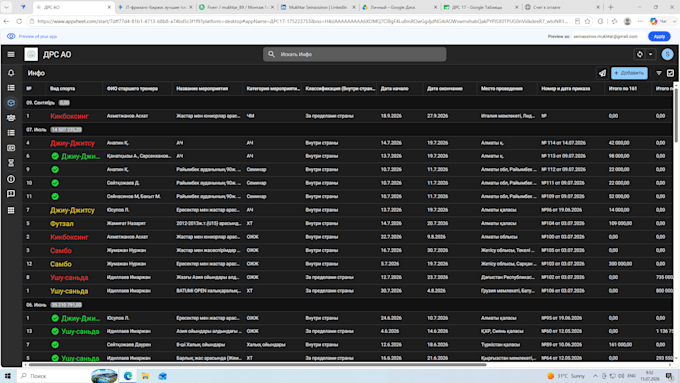The height and width of the screenshot is (383, 680).
Task: Apply the preview-as email
Action: click(659, 36)
